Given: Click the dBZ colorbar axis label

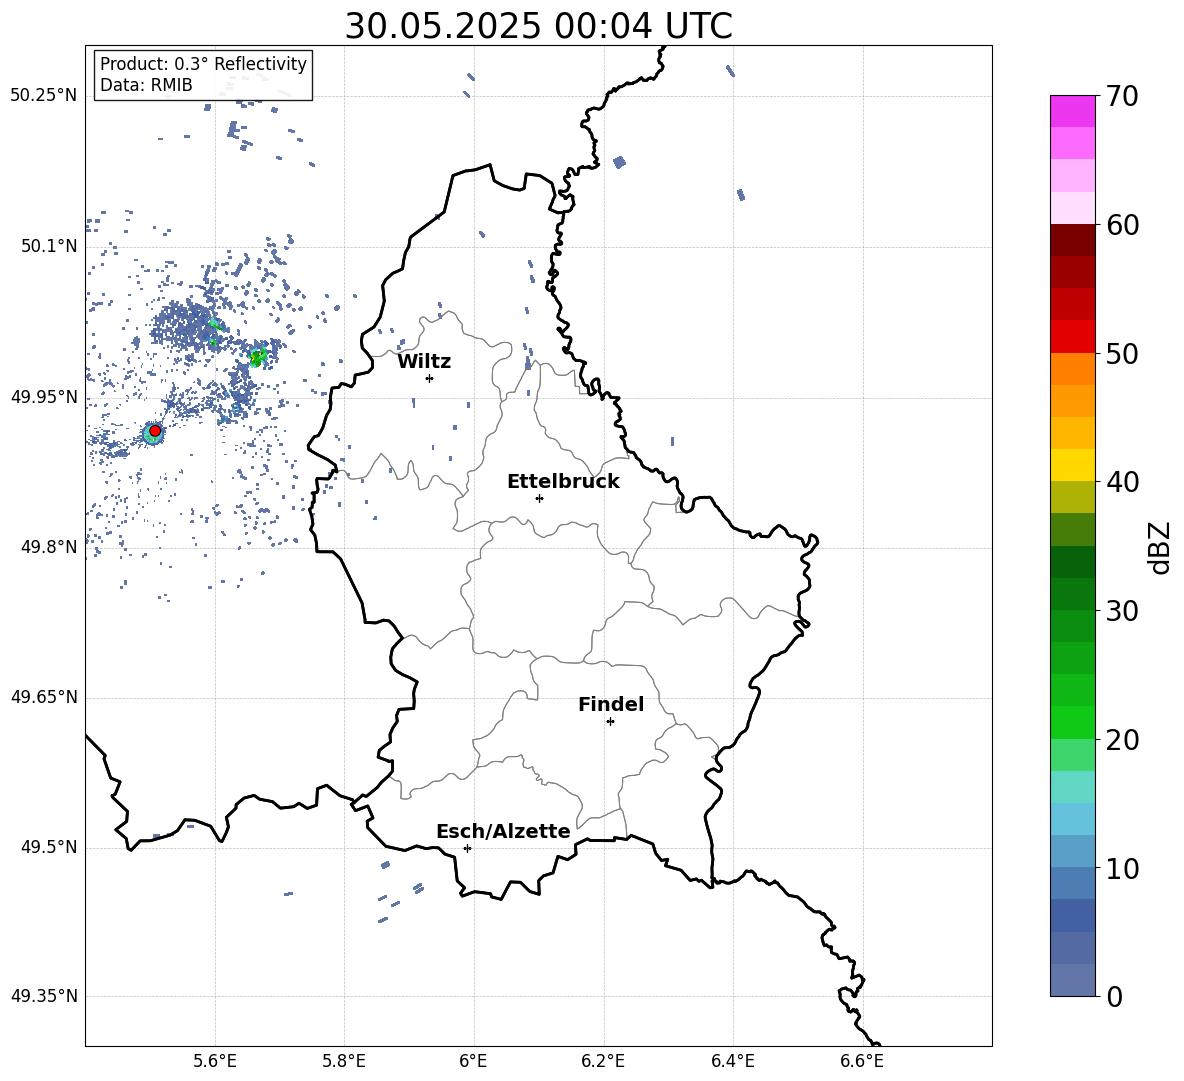Looking at the screenshot, I should [x=1161, y=547].
